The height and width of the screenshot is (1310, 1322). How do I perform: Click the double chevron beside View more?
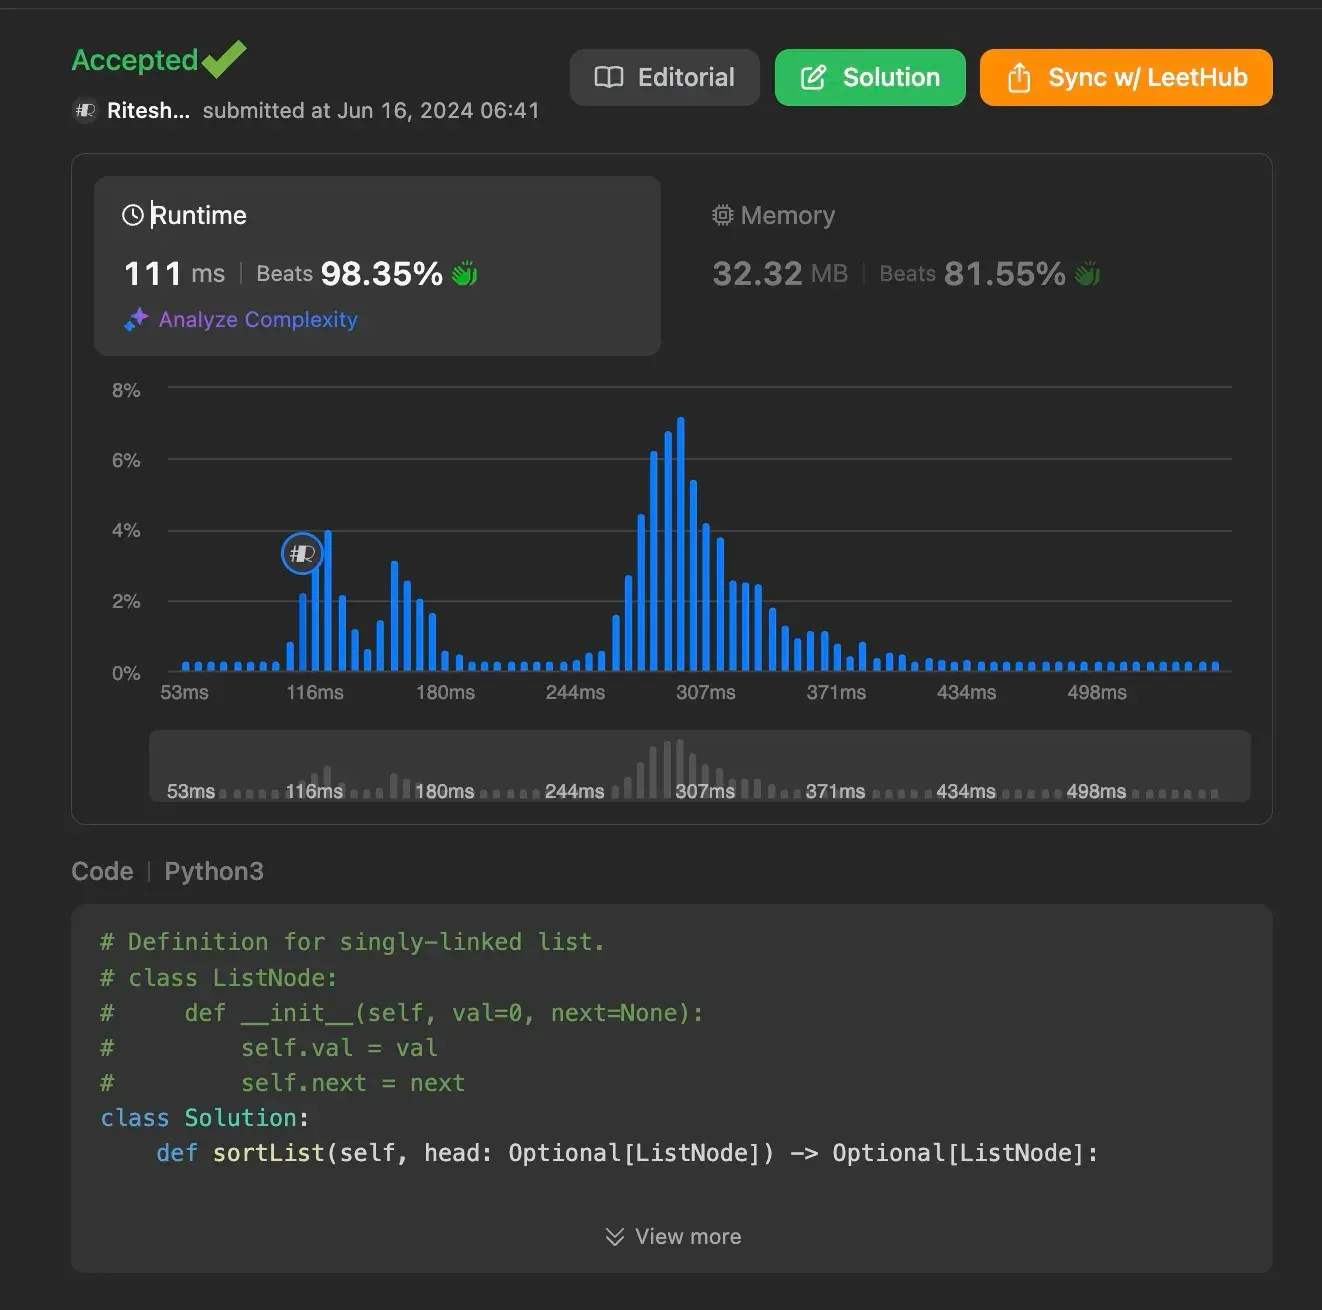[615, 1237]
